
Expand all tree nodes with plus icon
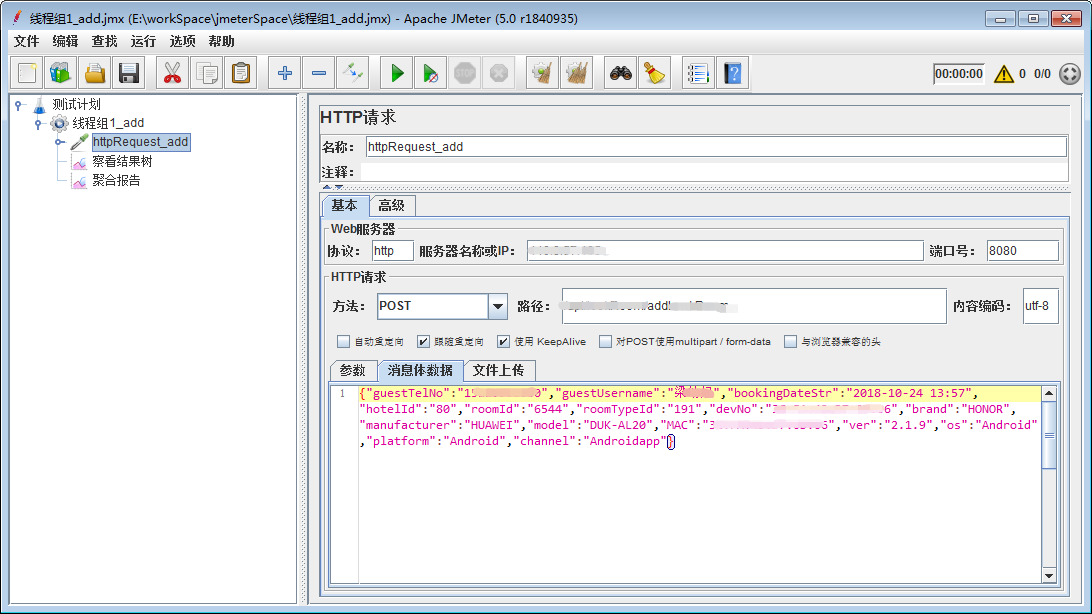pos(285,73)
